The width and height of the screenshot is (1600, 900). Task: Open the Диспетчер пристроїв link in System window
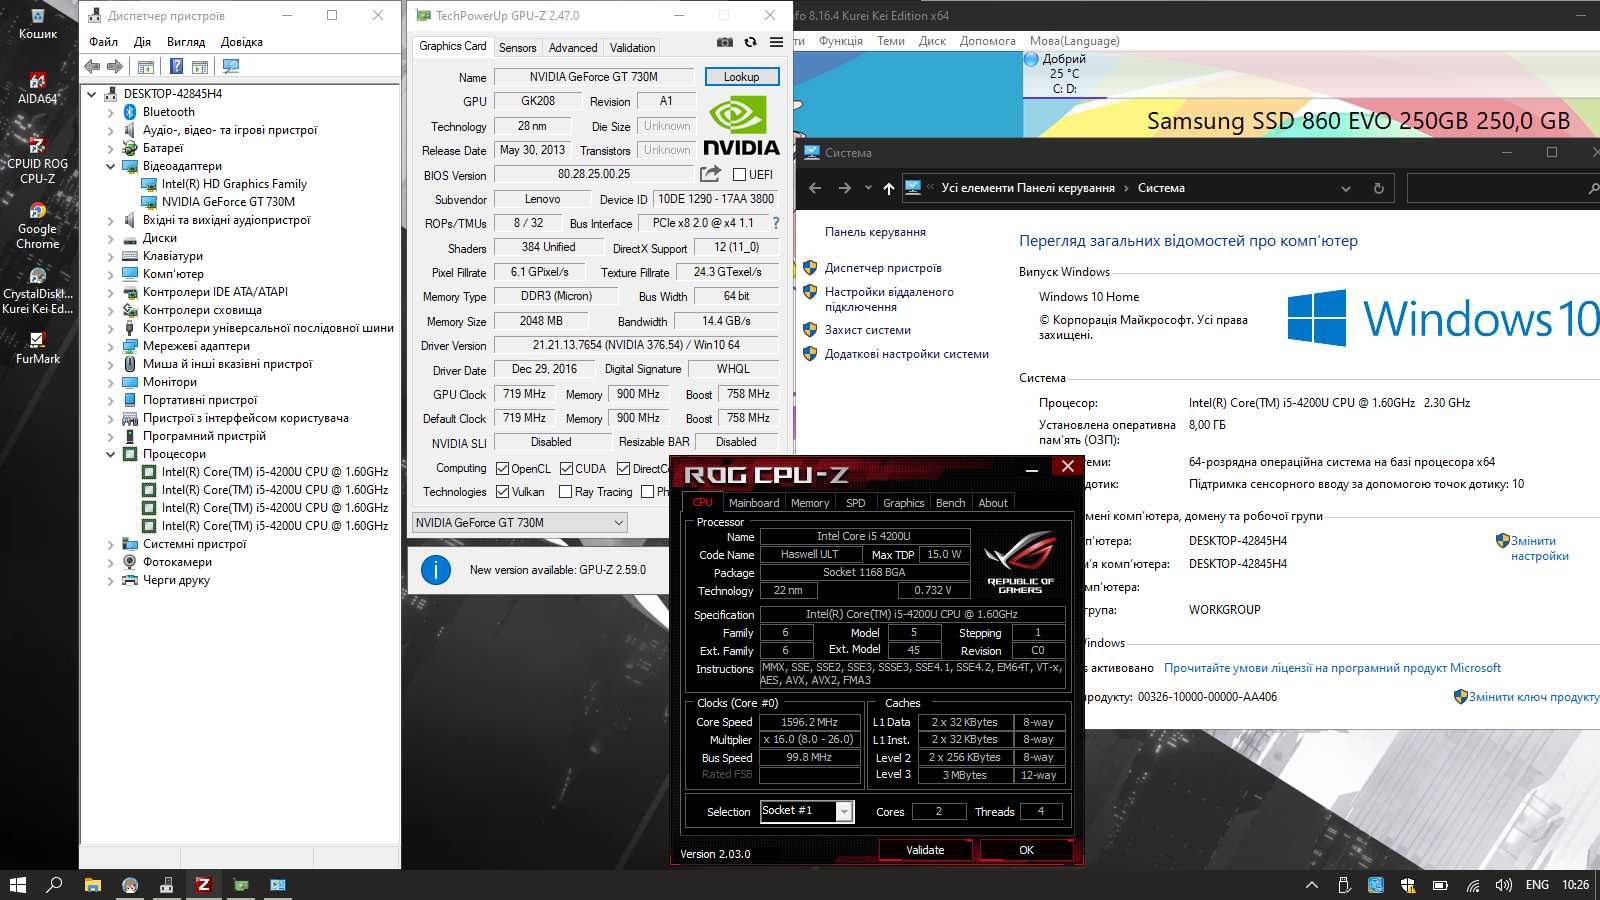coord(883,268)
